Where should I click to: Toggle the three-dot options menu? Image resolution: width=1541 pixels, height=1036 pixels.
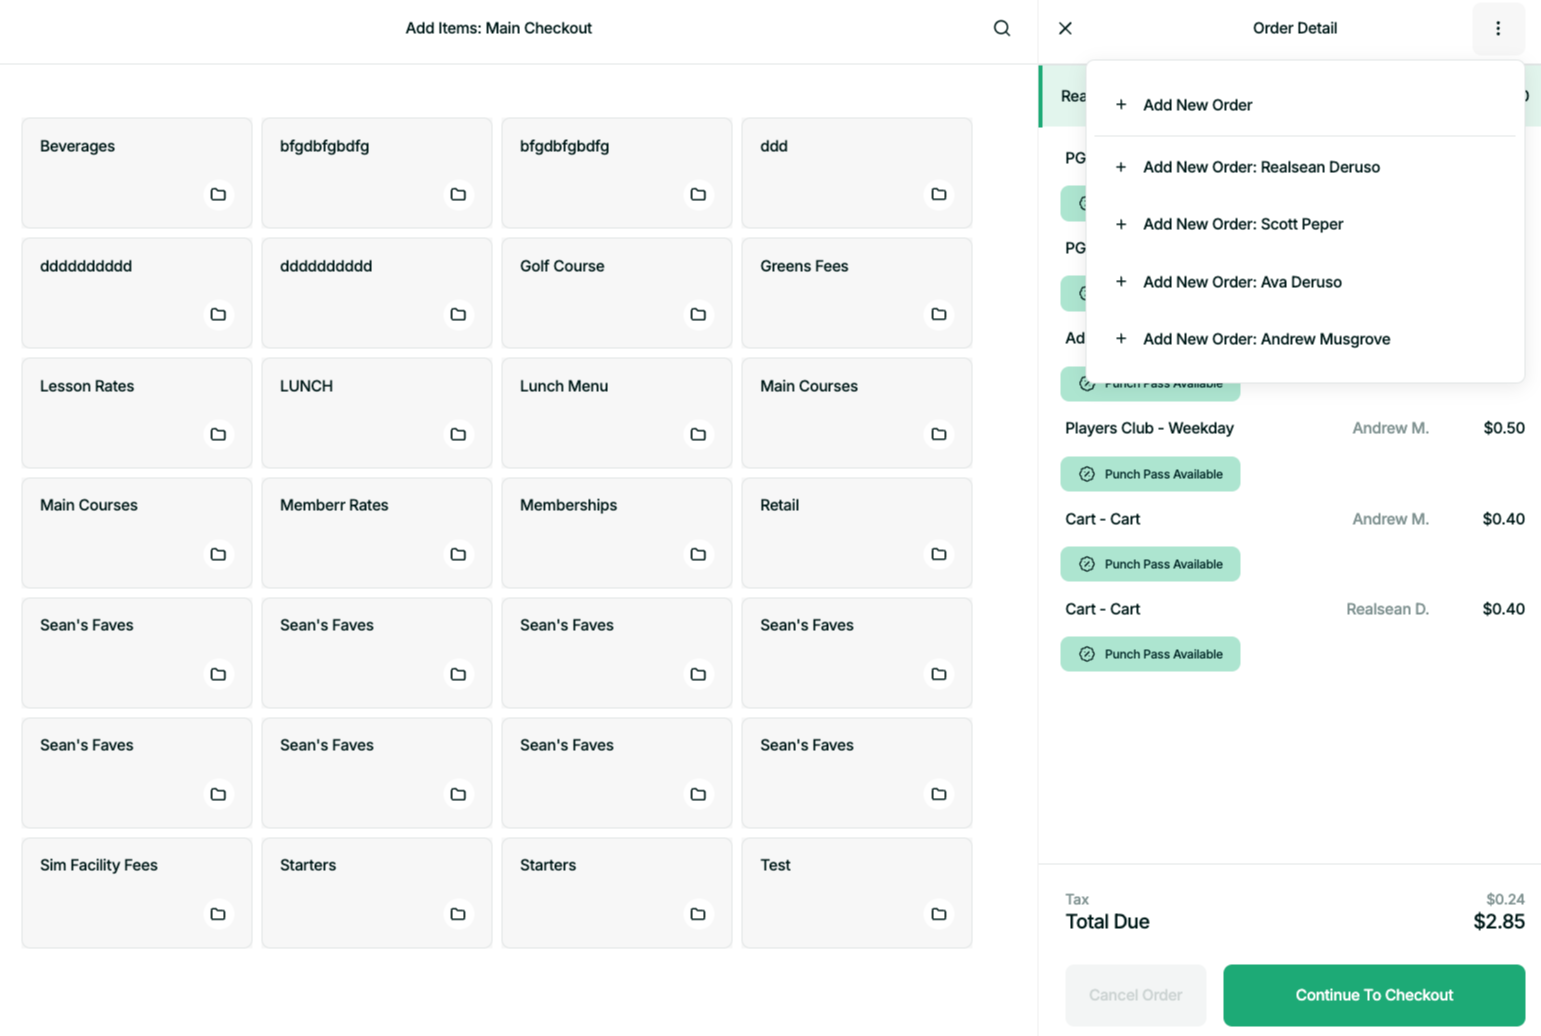click(x=1497, y=28)
